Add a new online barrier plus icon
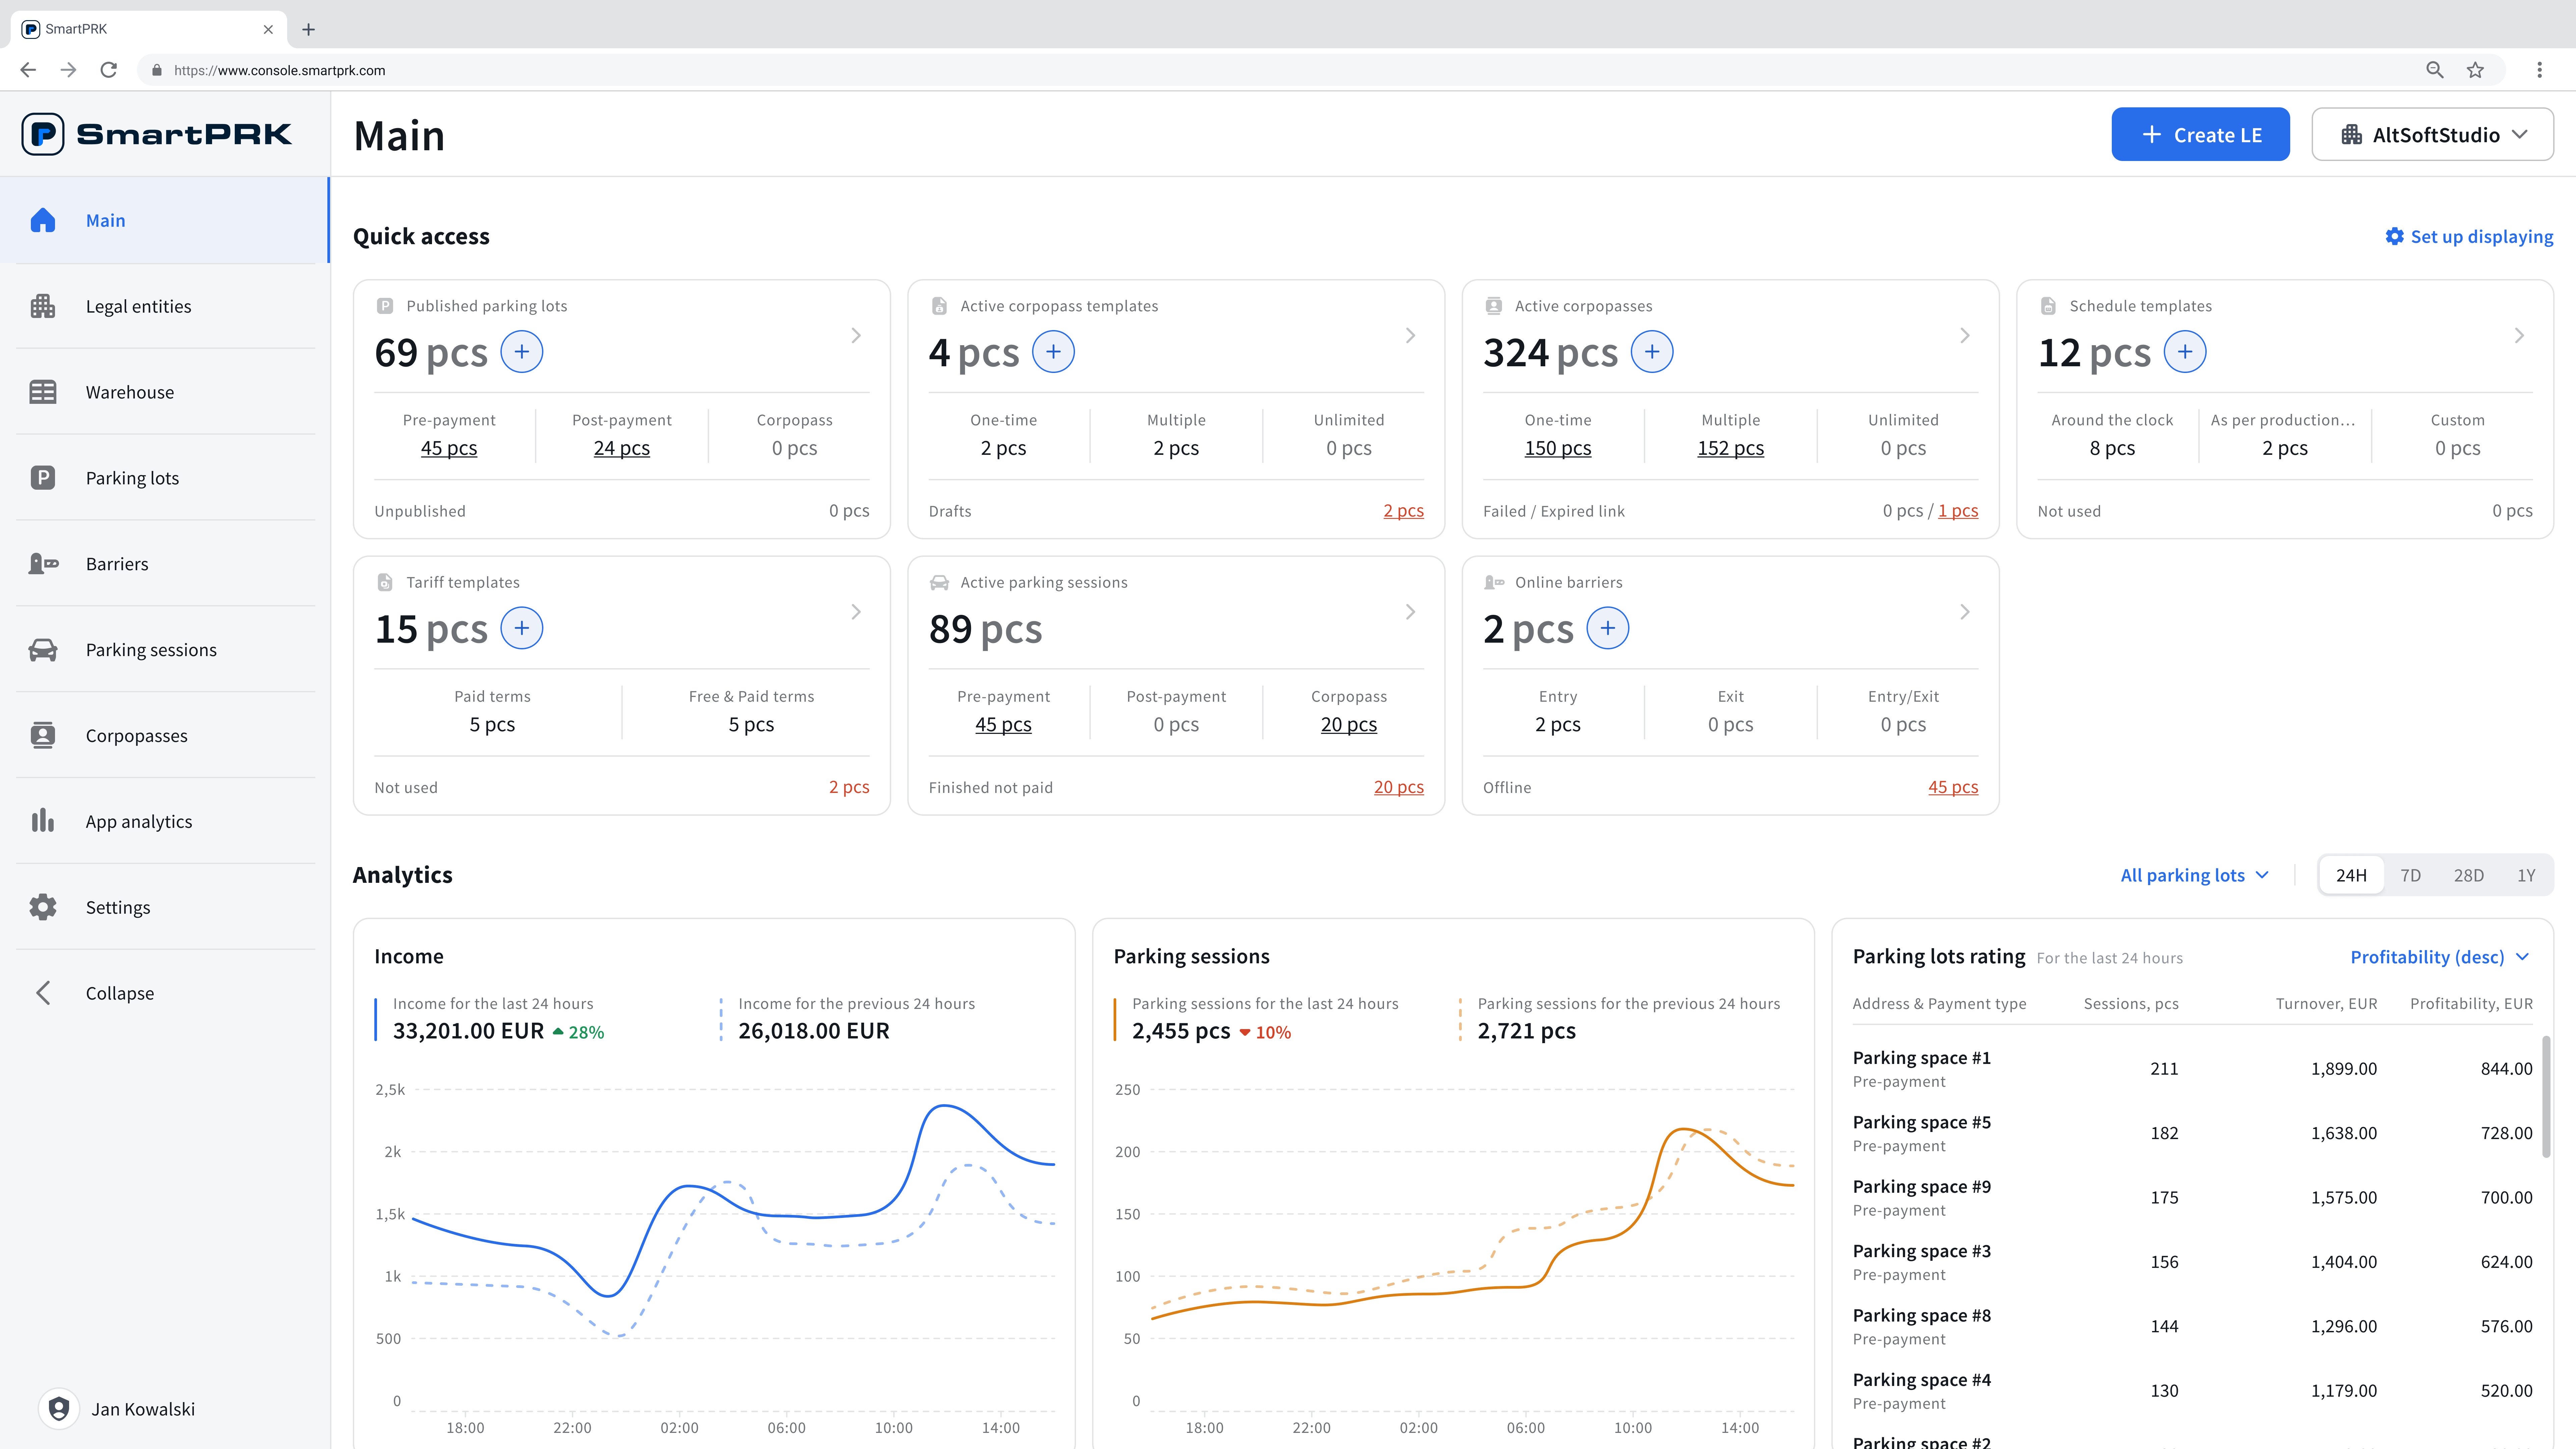2576x1449 pixels. pyautogui.click(x=1608, y=628)
